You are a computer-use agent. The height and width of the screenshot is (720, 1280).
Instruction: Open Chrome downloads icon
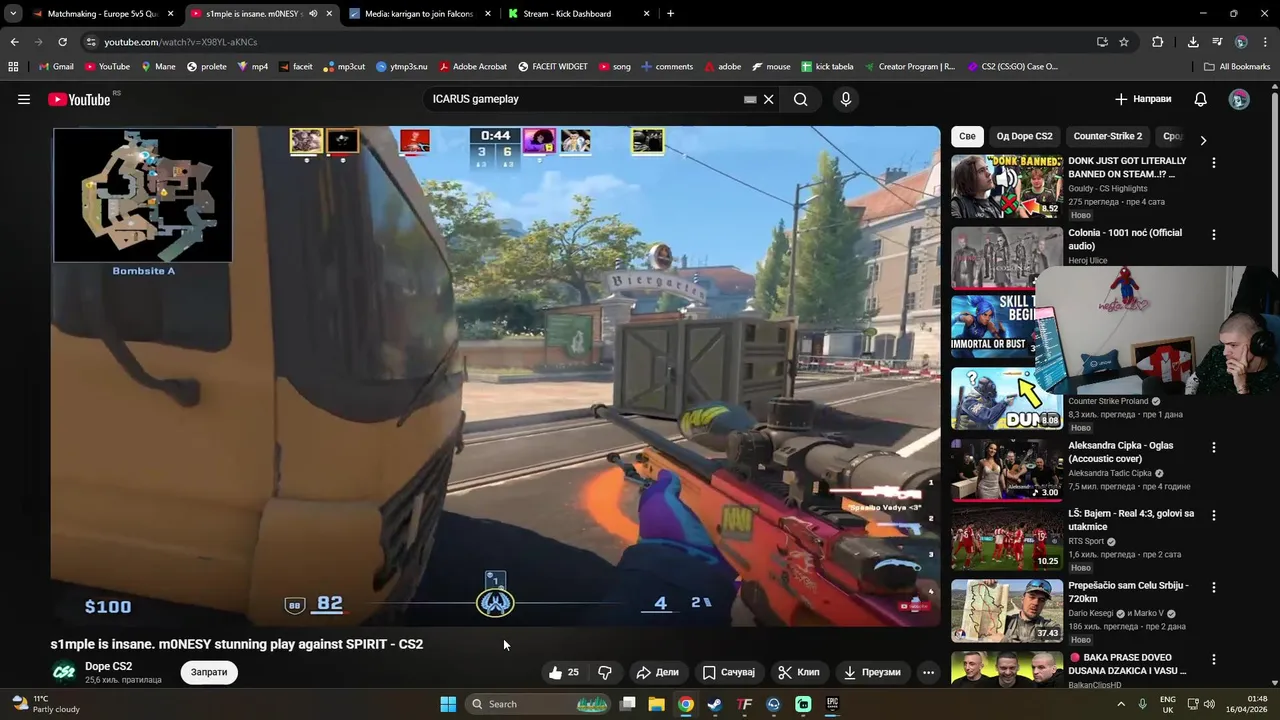(x=1193, y=42)
